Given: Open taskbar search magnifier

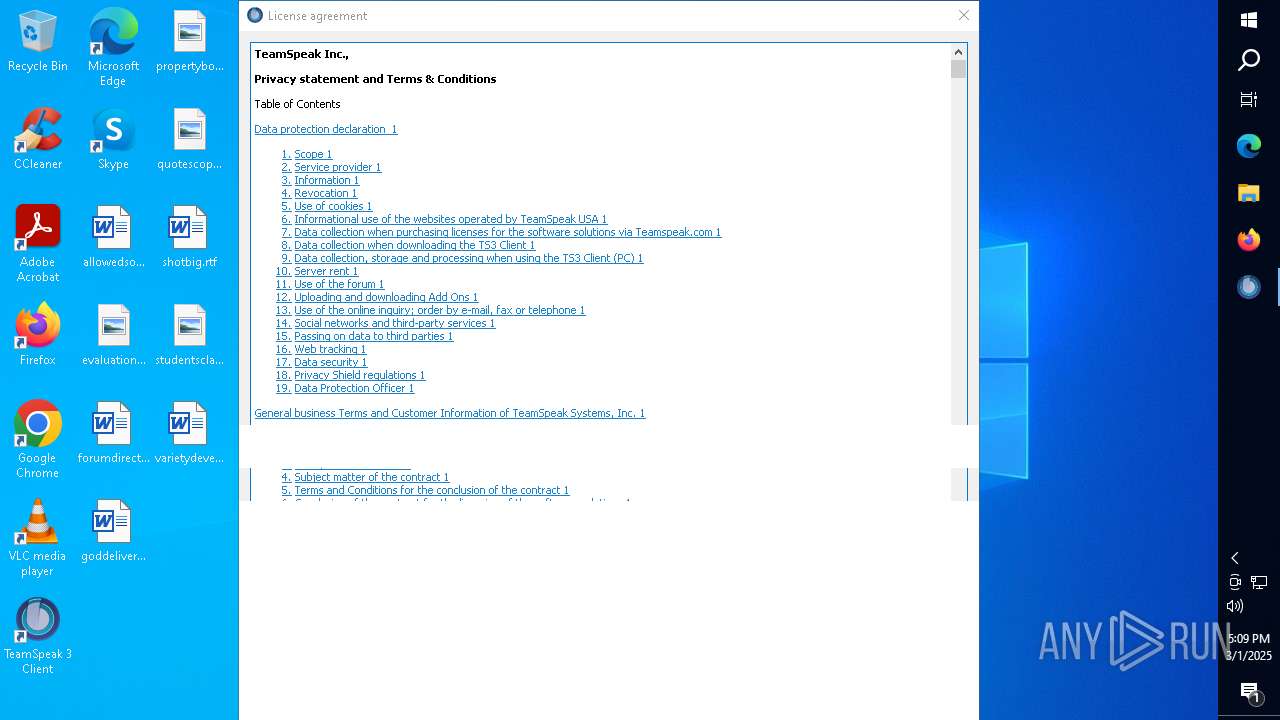Looking at the screenshot, I should coord(1249,60).
